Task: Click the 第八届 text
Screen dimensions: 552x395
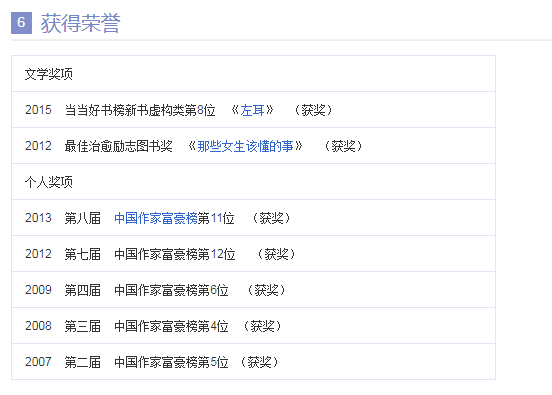Action: (83, 218)
